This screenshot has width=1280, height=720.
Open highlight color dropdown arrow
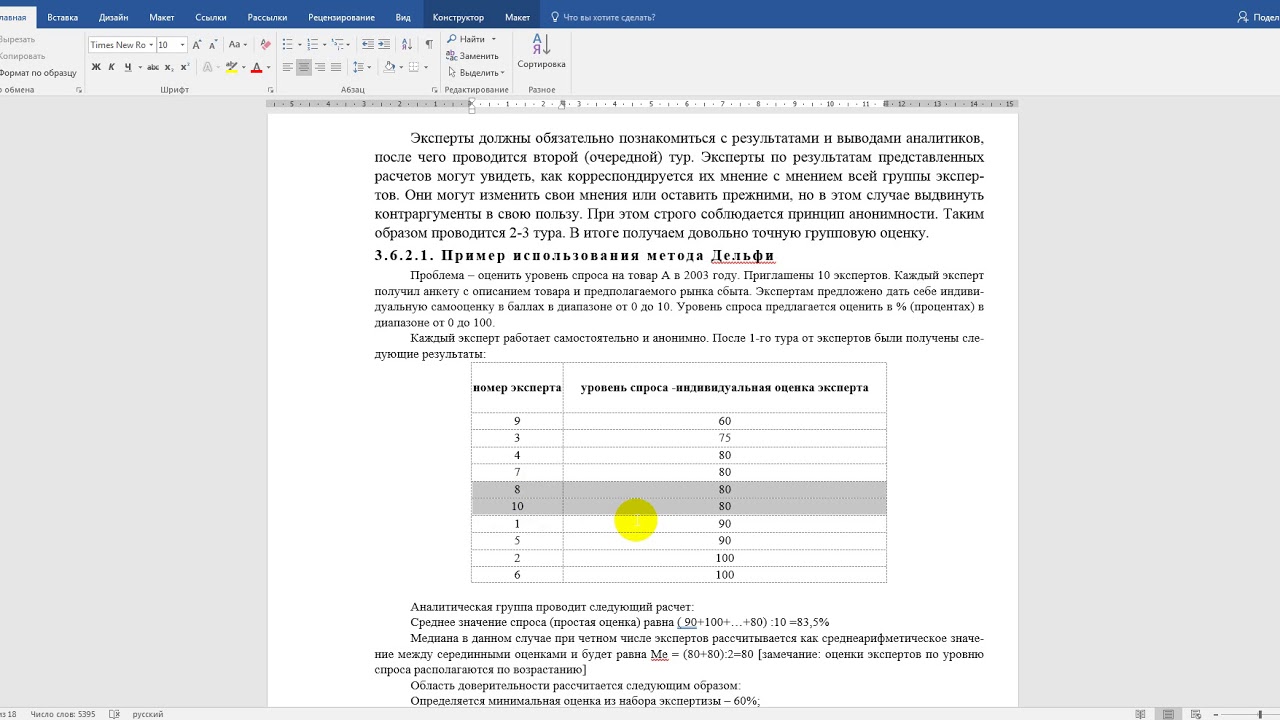tap(243, 67)
